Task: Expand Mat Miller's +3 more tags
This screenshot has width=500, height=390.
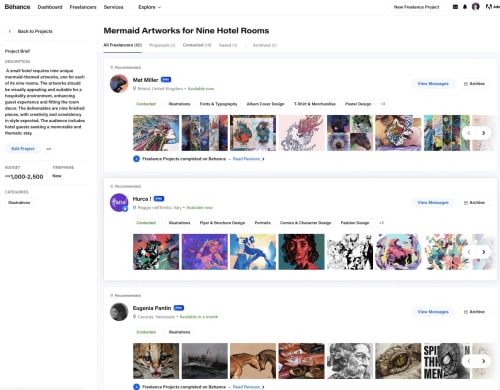Action: (383, 104)
